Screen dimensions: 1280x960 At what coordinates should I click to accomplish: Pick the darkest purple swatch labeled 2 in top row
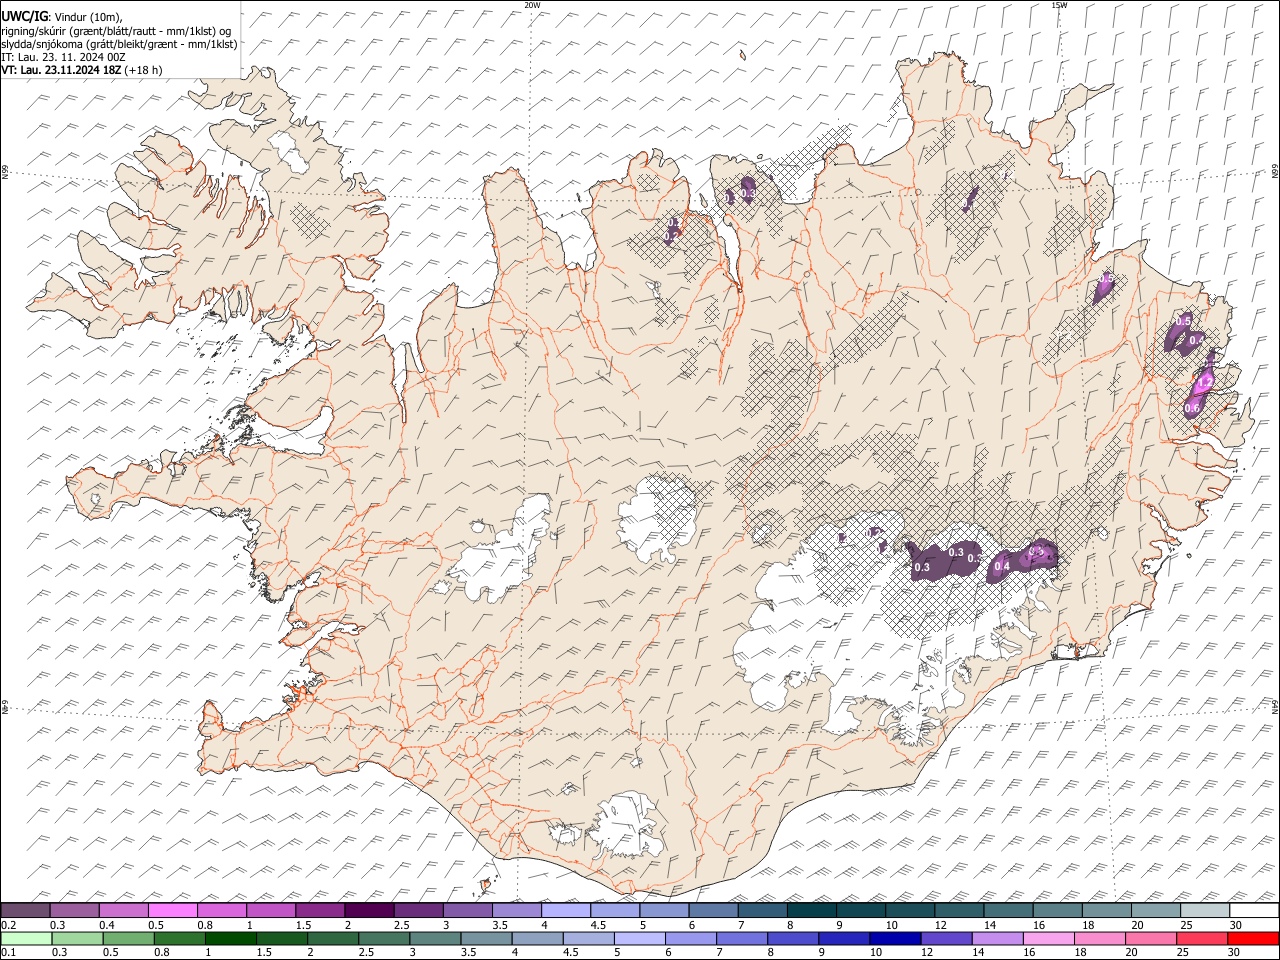coord(369,911)
